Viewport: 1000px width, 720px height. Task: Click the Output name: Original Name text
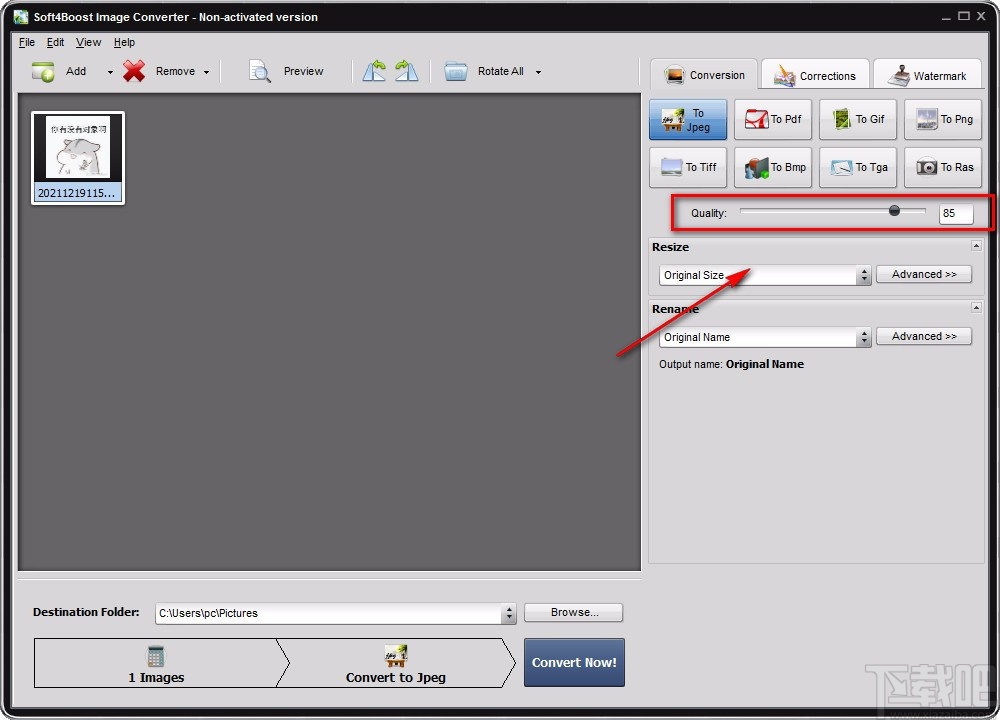(x=732, y=364)
